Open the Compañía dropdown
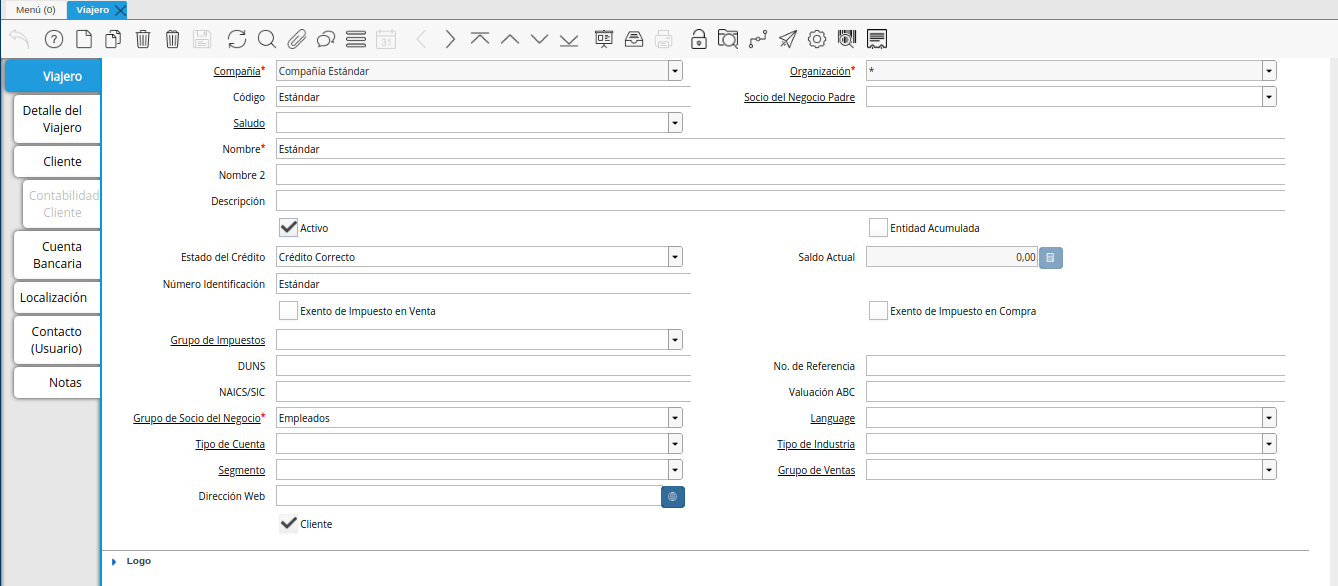This screenshot has width=1338, height=586. click(x=676, y=71)
